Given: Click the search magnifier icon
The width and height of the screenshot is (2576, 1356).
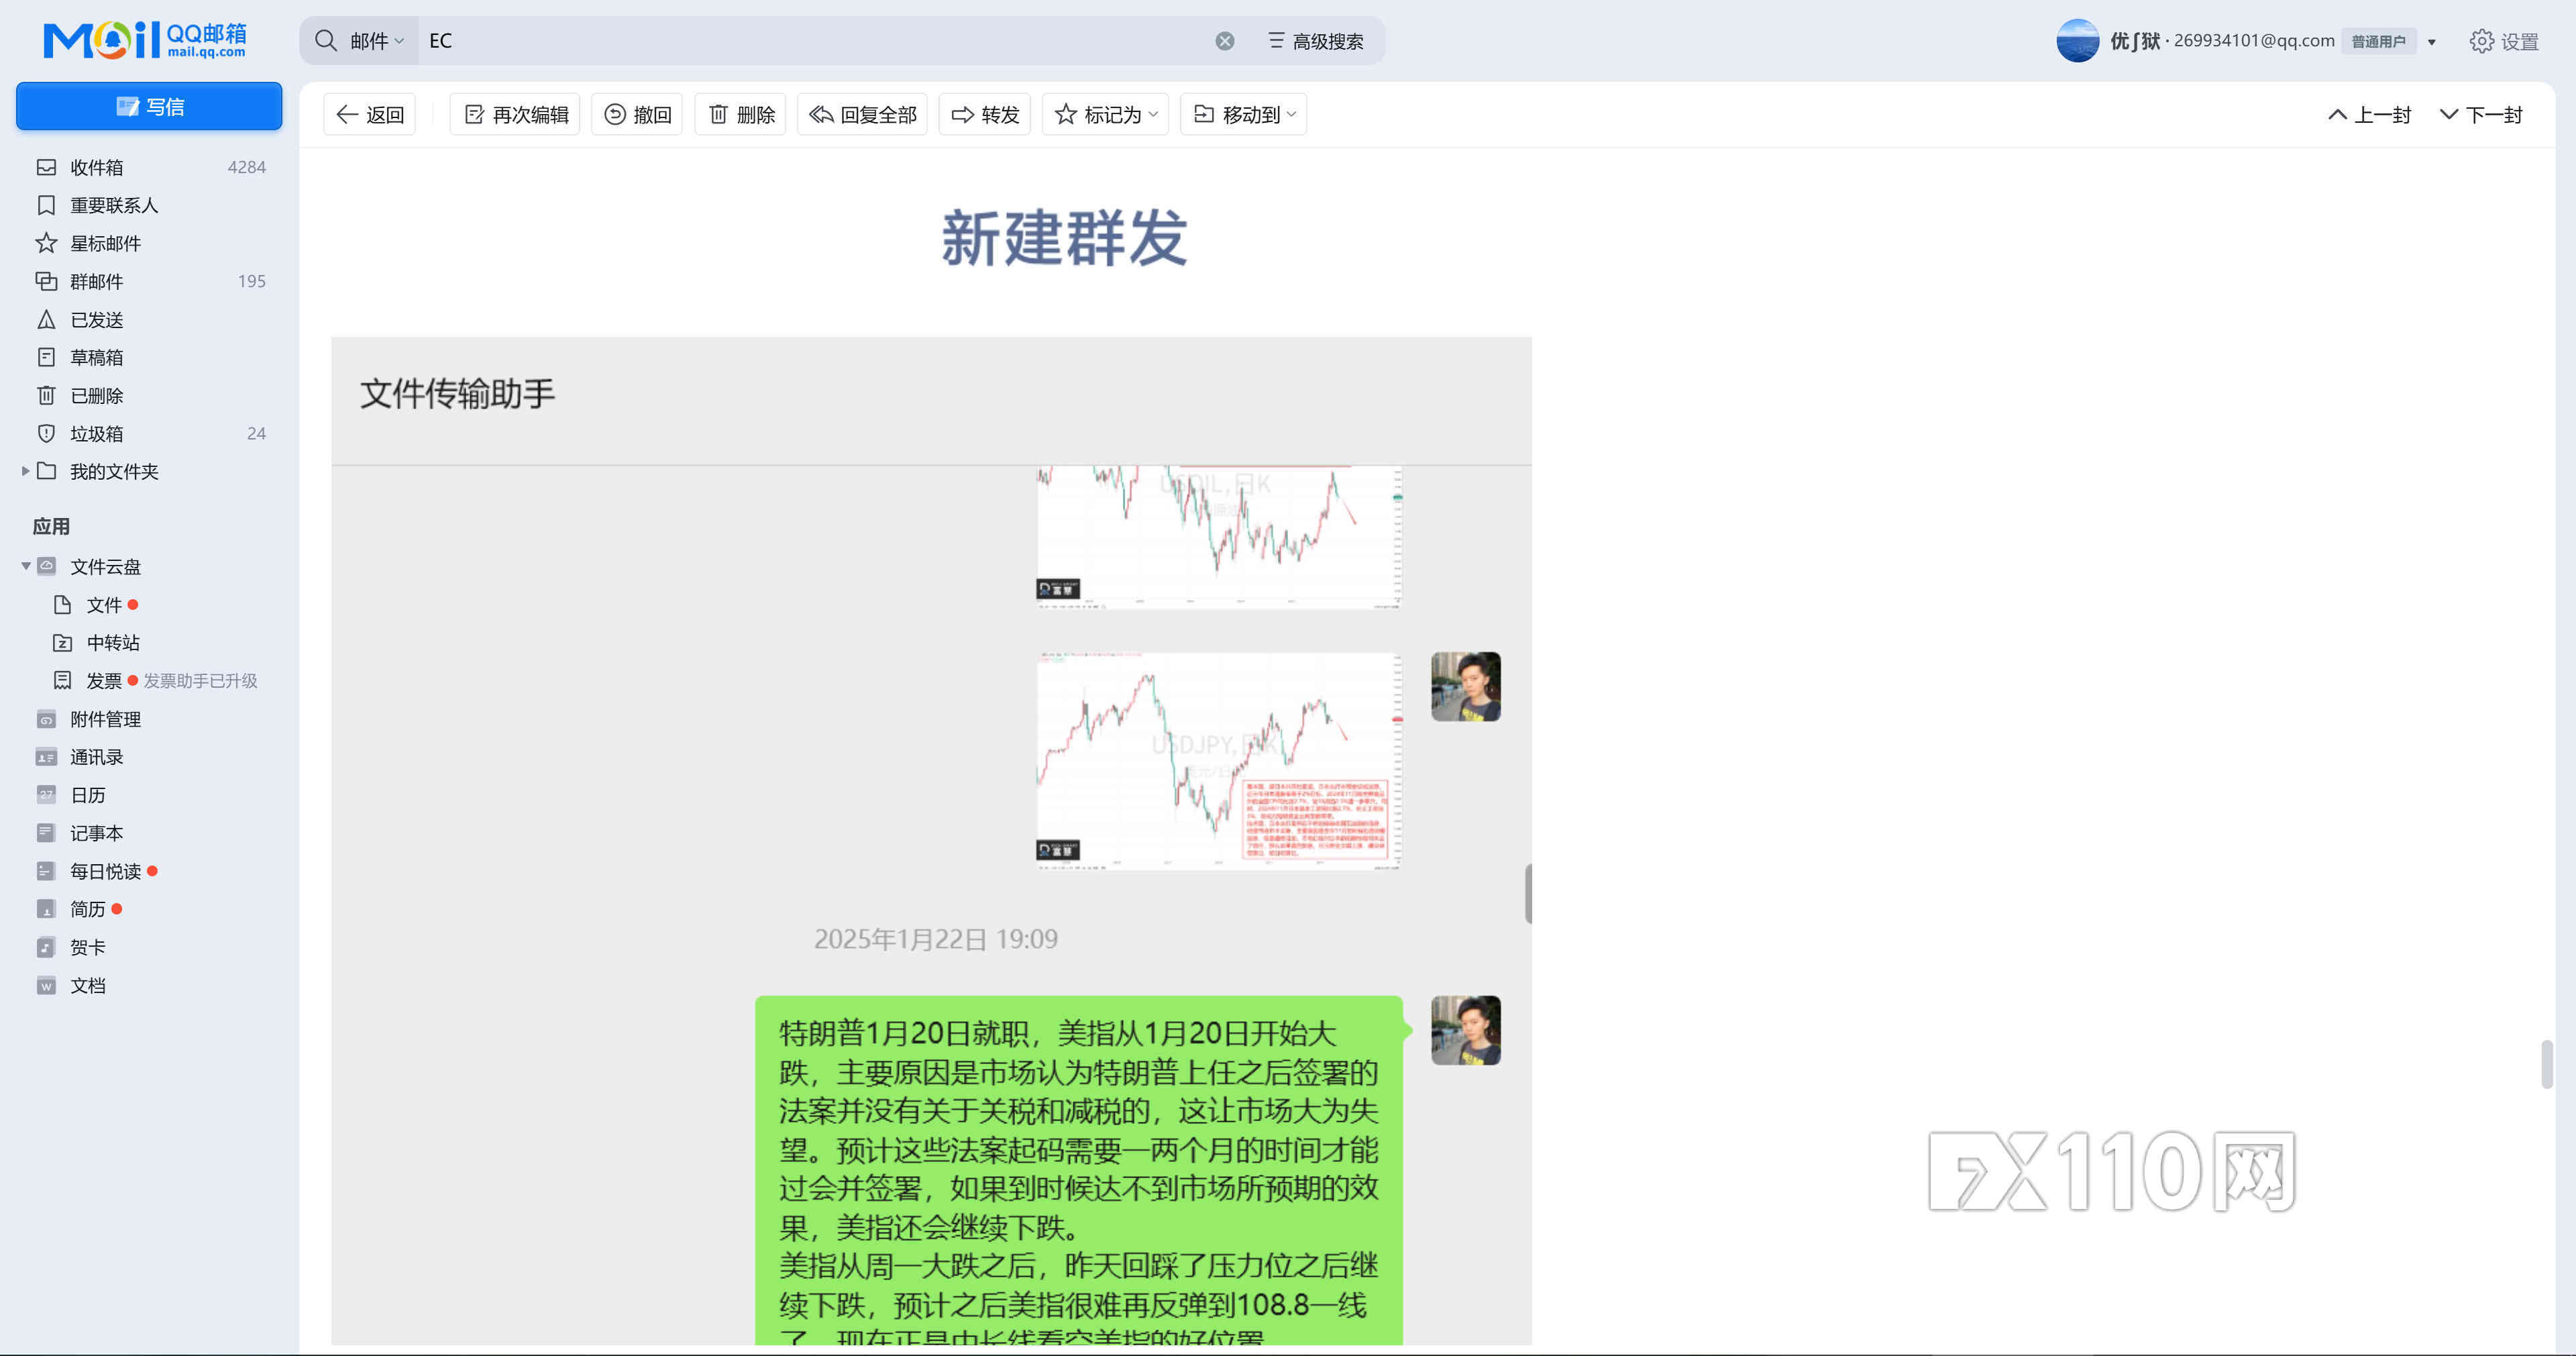Looking at the screenshot, I should coord(326,41).
